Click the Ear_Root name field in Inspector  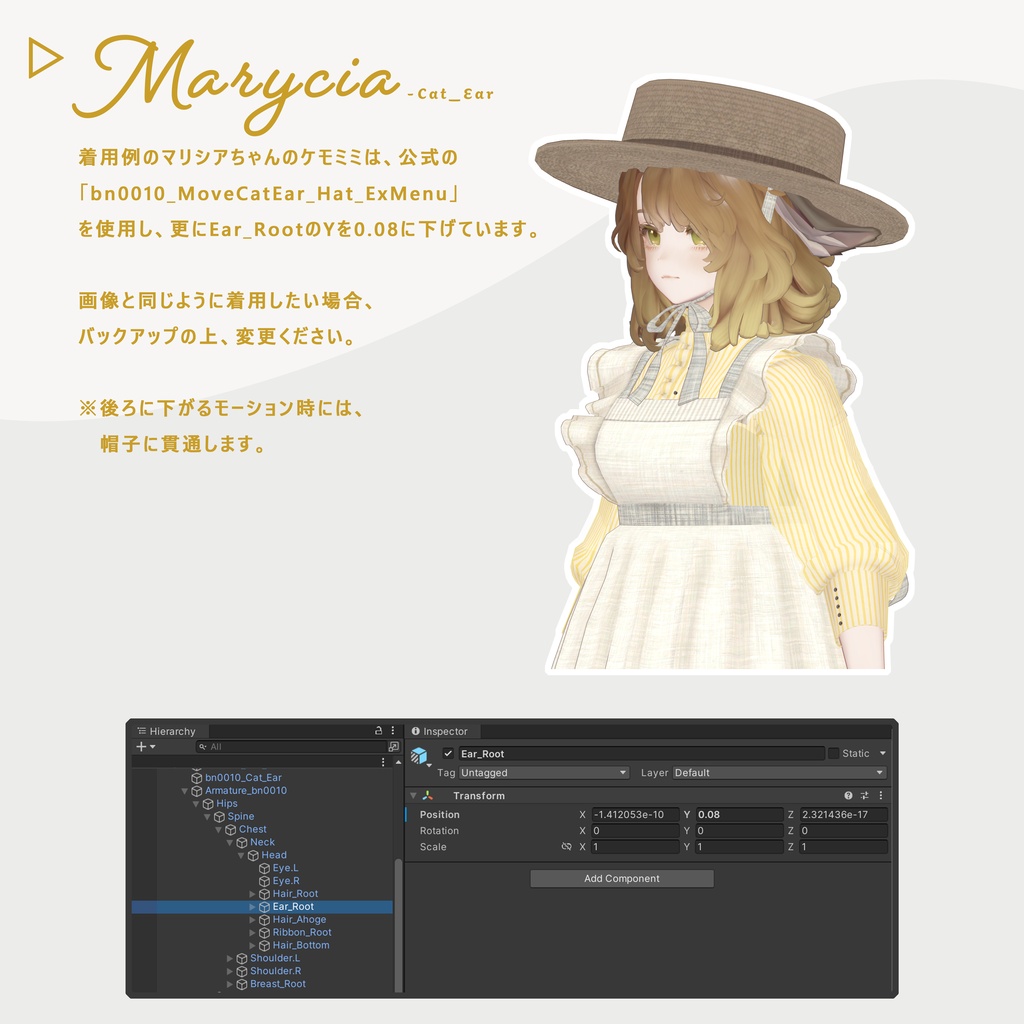click(641, 754)
